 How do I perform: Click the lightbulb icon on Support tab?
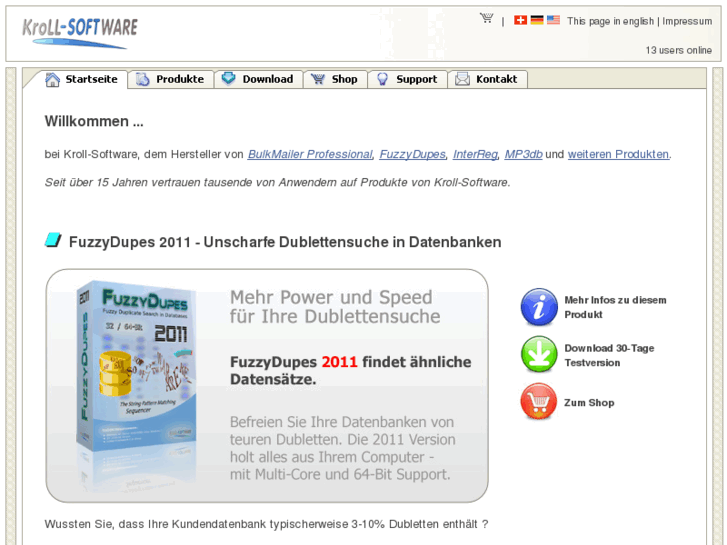(x=383, y=79)
